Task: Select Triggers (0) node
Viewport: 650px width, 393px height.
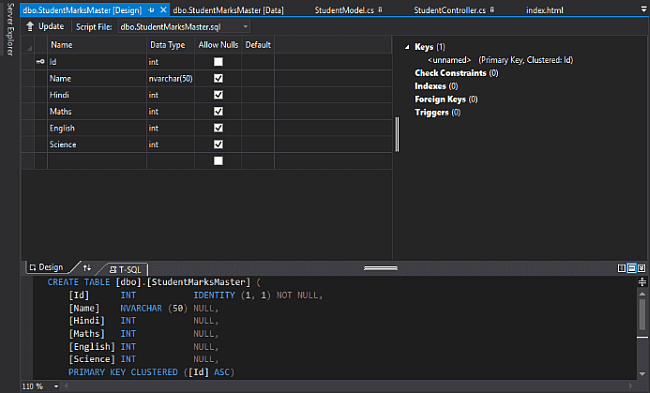Action: tap(437, 112)
